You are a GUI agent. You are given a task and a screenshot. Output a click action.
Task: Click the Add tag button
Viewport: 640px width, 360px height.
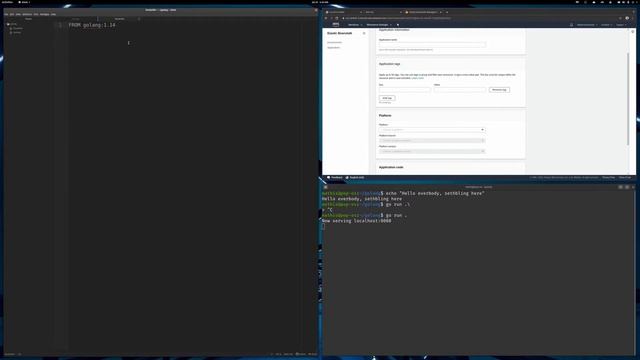(x=387, y=98)
